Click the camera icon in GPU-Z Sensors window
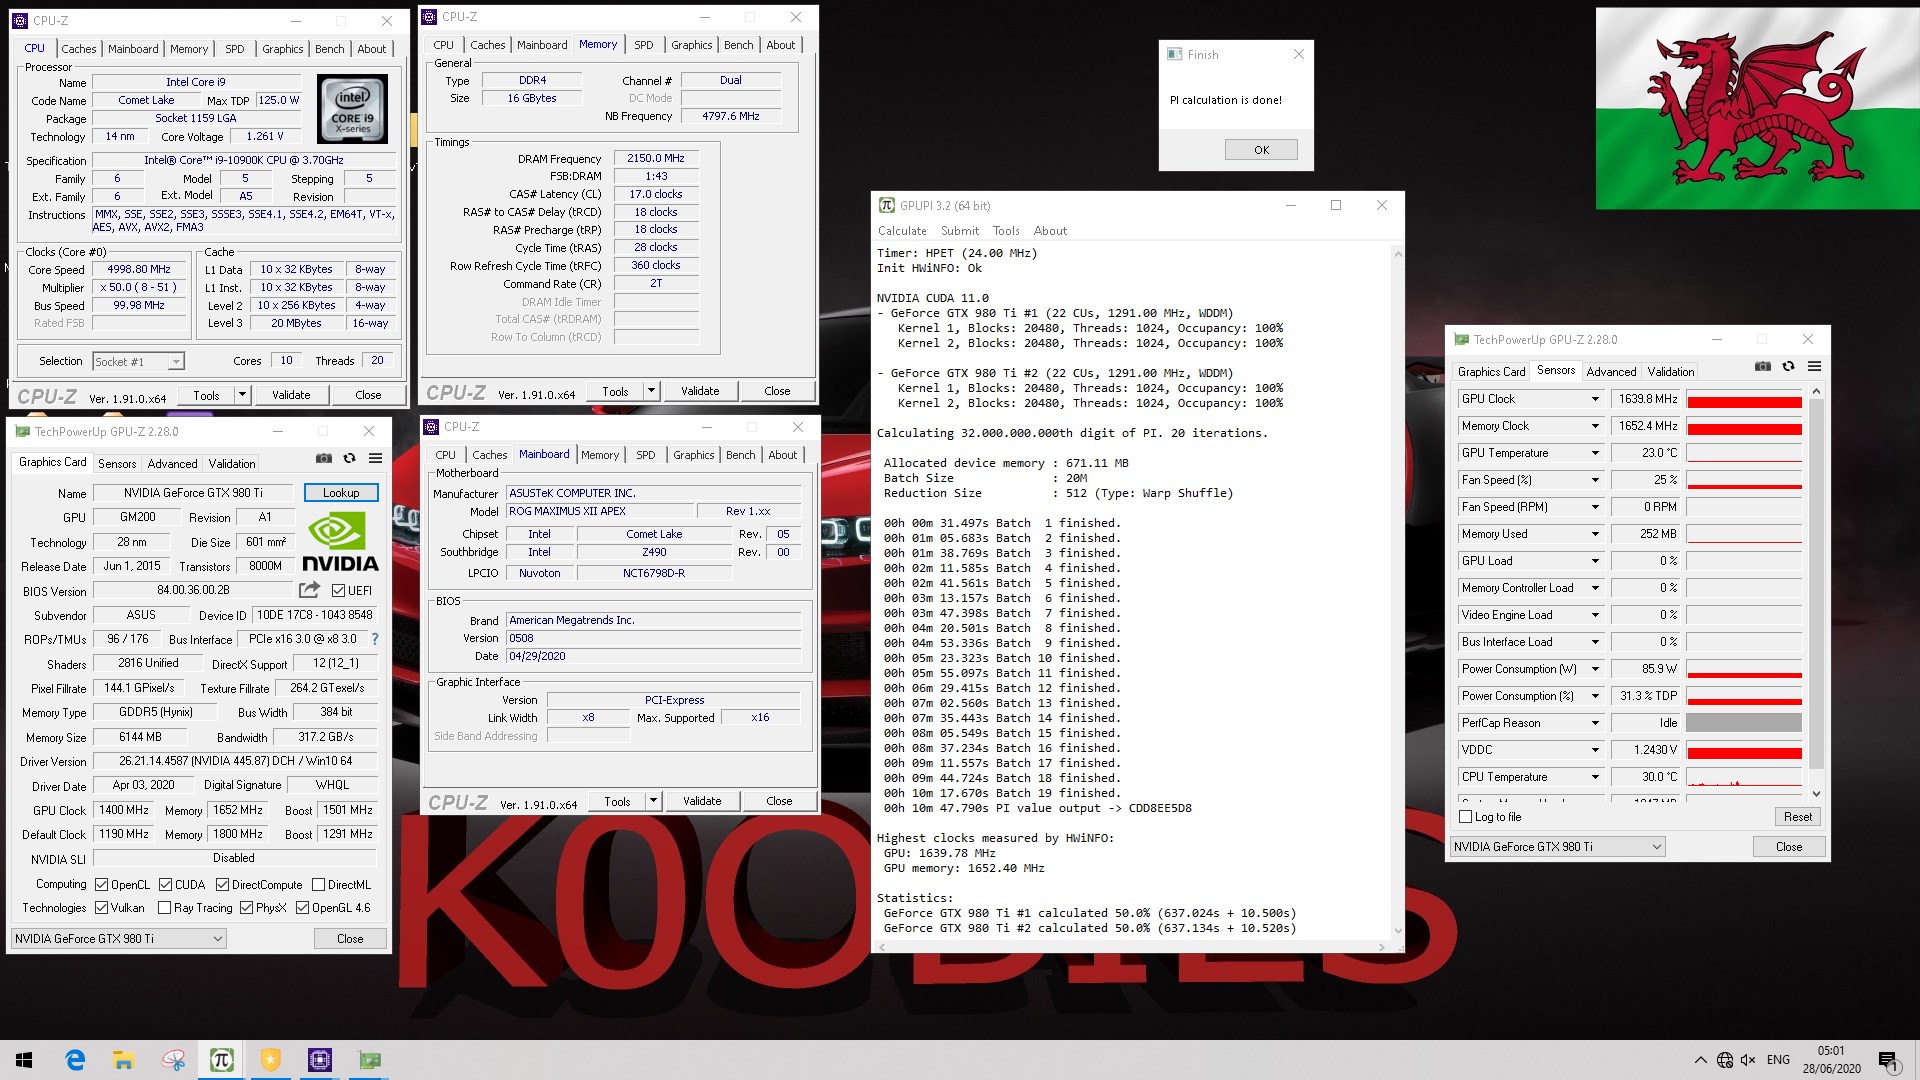This screenshot has height=1080, width=1920. point(1763,366)
